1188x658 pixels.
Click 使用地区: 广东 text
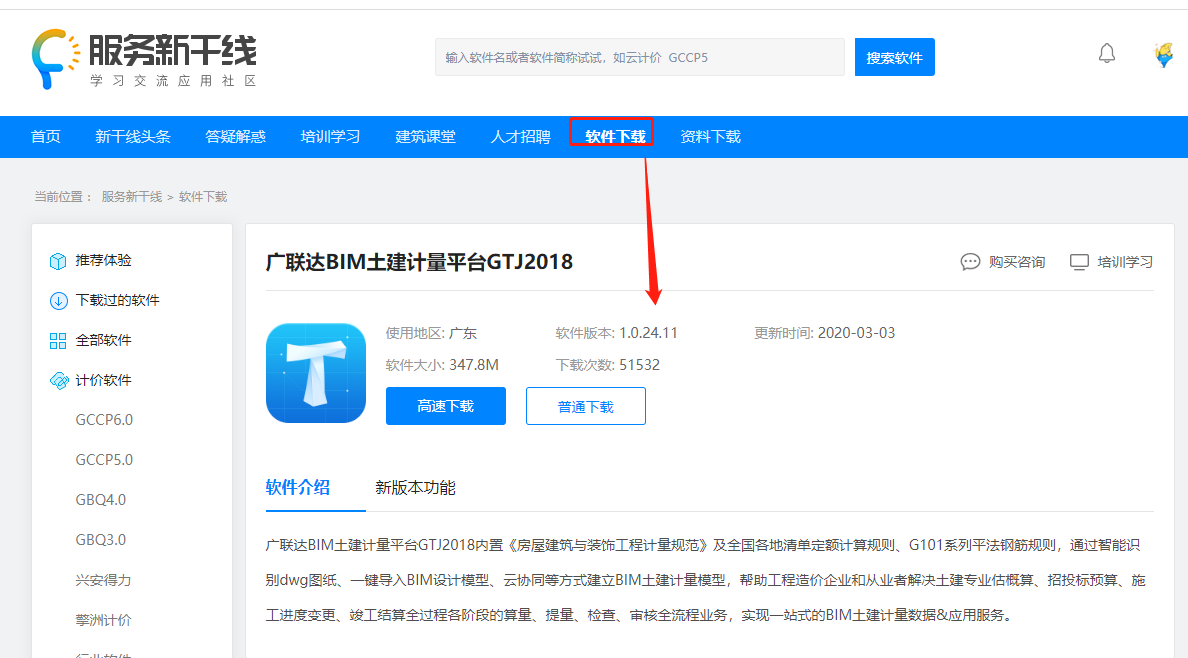pyautogui.click(x=431, y=333)
